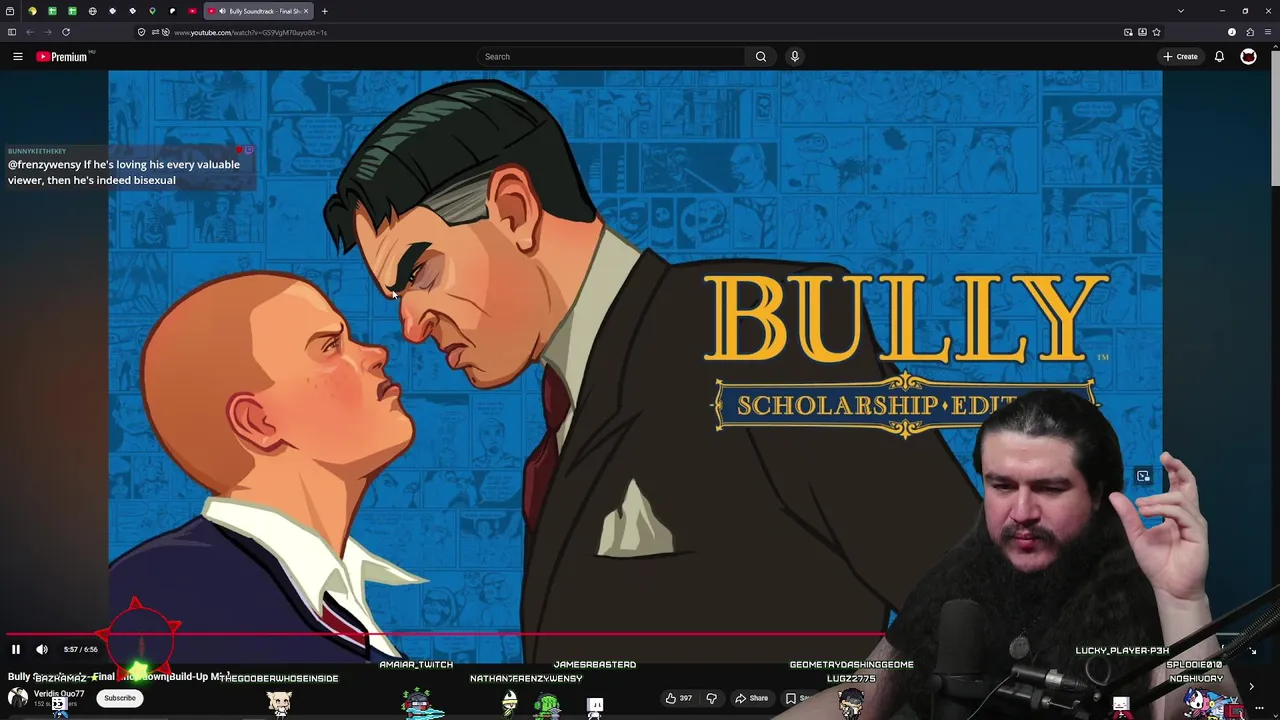1280x720 pixels.
Task: Go forward with browser forward arrow
Action: click(47, 32)
